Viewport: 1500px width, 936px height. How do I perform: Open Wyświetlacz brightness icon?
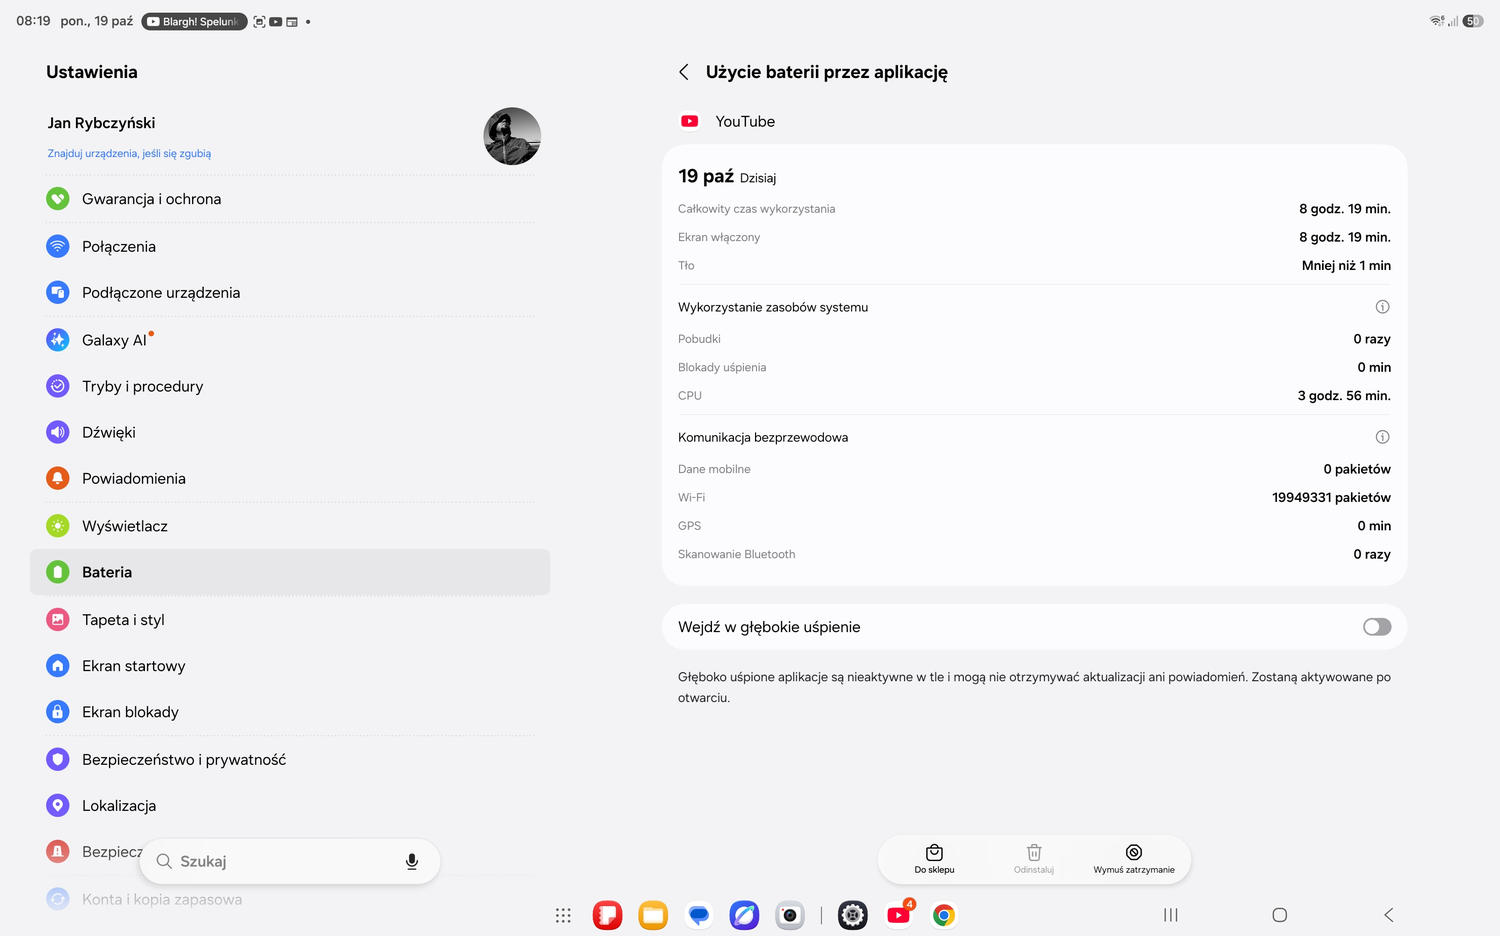click(x=58, y=526)
